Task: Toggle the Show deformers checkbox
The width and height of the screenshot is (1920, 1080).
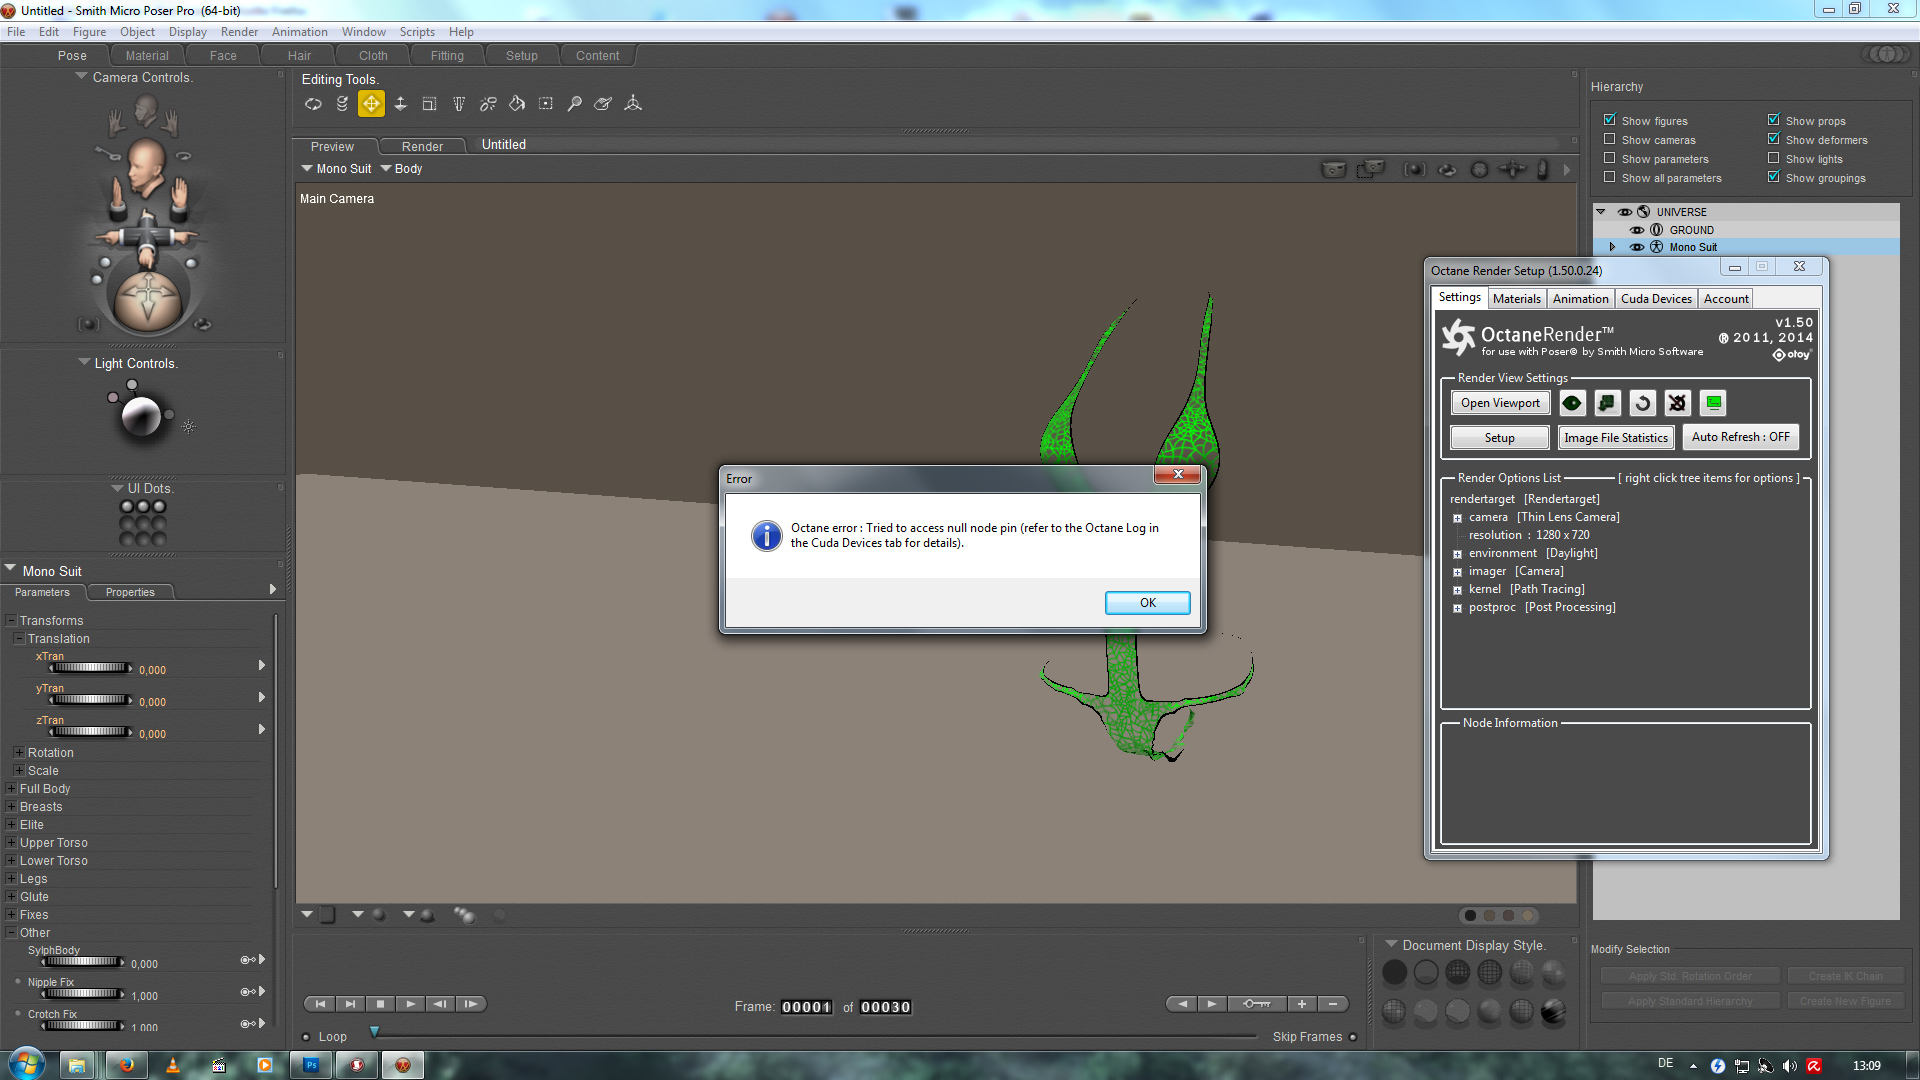Action: pyautogui.click(x=1774, y=139)
